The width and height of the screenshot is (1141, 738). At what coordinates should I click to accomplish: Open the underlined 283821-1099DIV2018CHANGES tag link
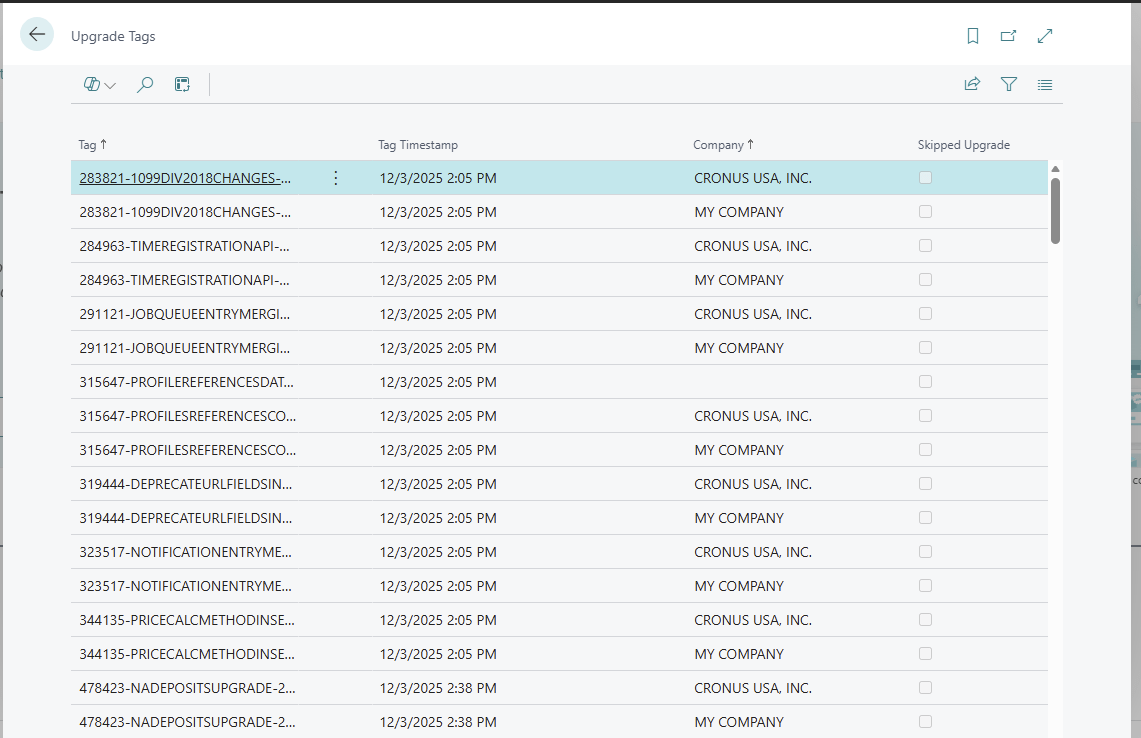185,179
